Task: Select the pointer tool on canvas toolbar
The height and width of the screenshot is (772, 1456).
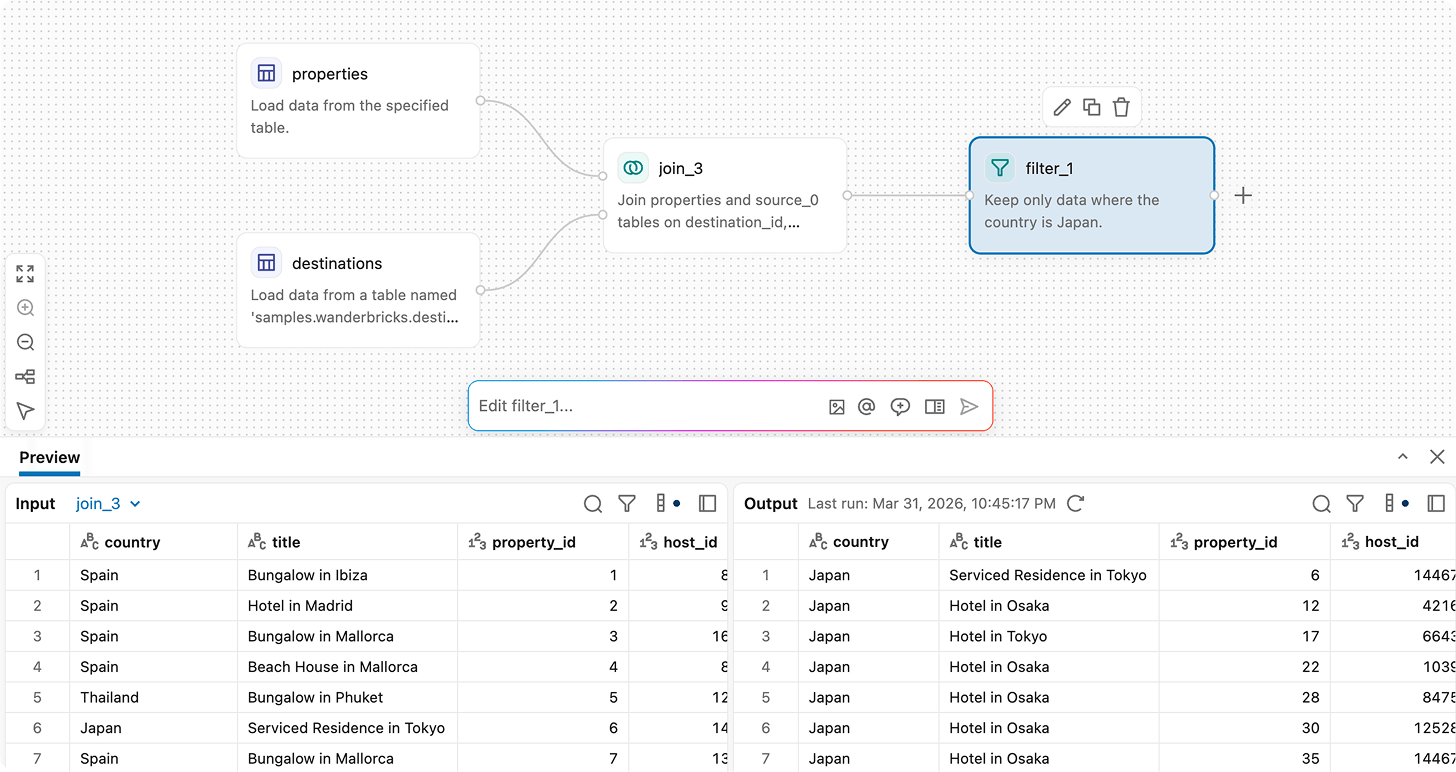Action: point(26,411)
